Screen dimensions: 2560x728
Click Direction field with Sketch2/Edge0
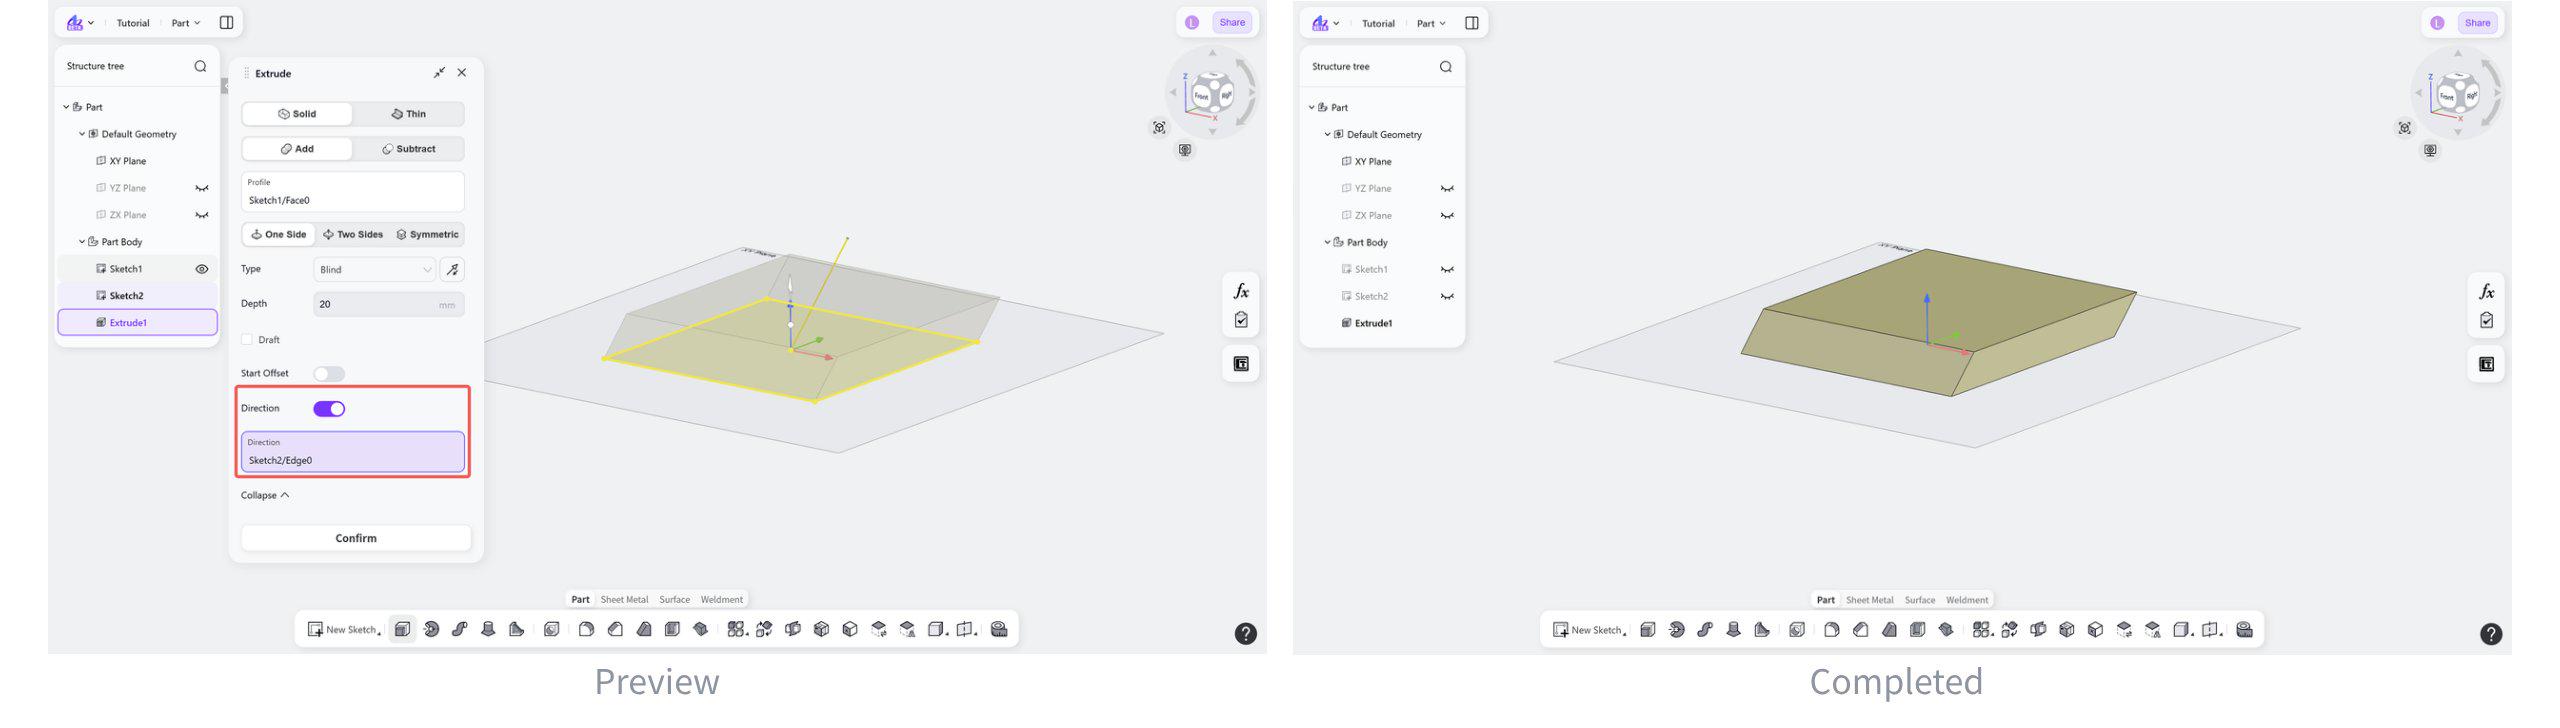pos(352,452)
